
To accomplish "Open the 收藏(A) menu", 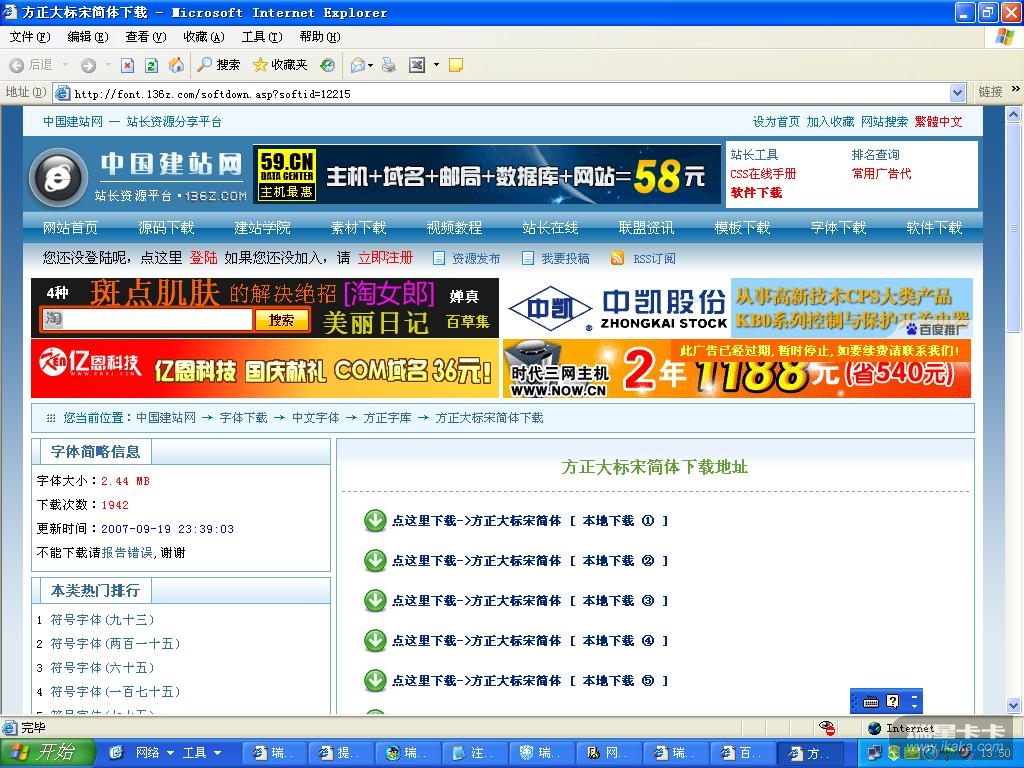I will [x=204, y=37].
